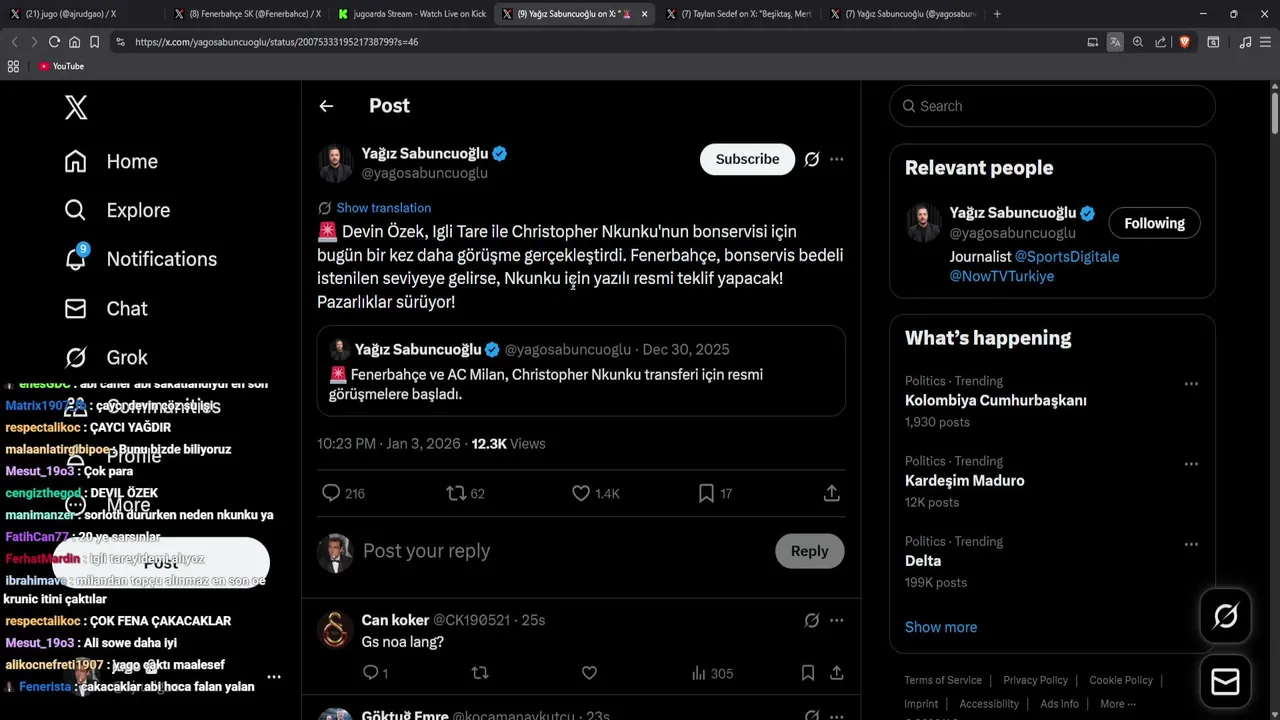Options for Kardeşim Maduro trend
The height and width of the screenshot is (720, 1280).
click(x=1191, y=464)
